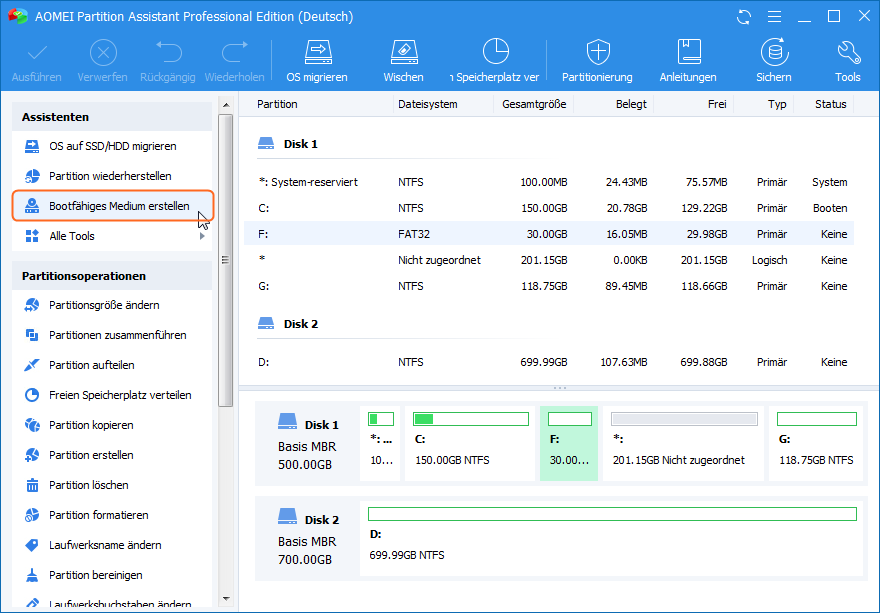Image resolution: width=880 pixels, height=613 pixels.
Task: Select the C: partition usage bar
Action: pyautogui.click(x=470, y=419)
